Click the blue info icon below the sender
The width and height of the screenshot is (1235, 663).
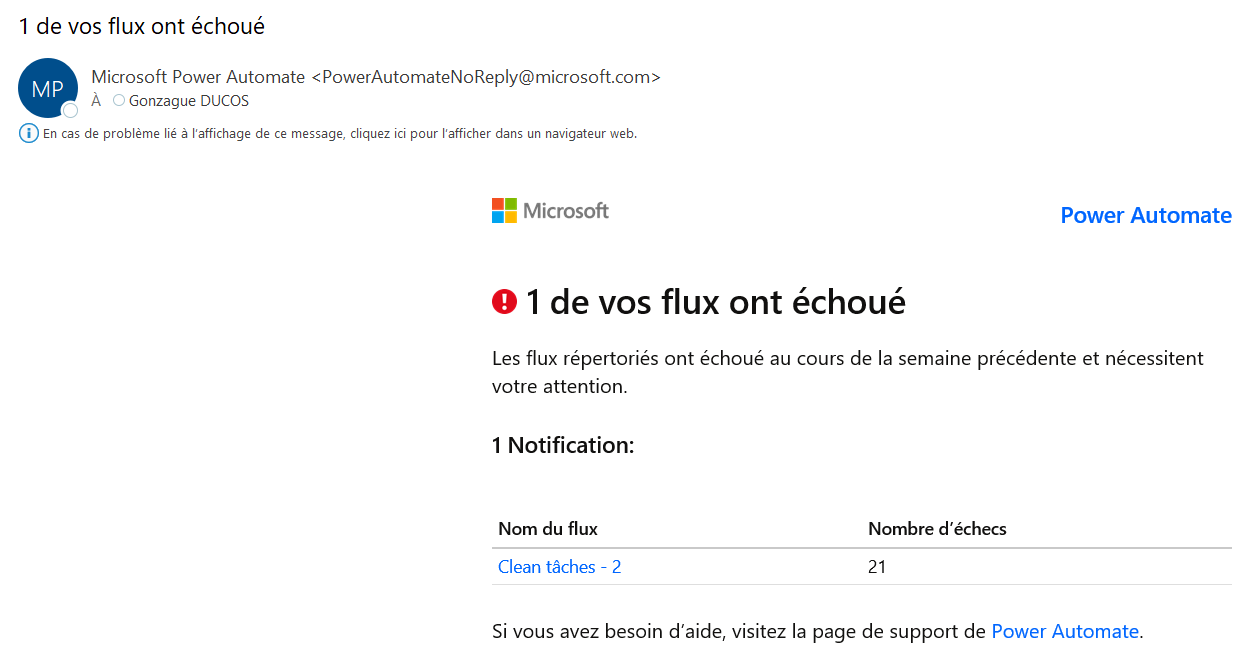point(29,133)
